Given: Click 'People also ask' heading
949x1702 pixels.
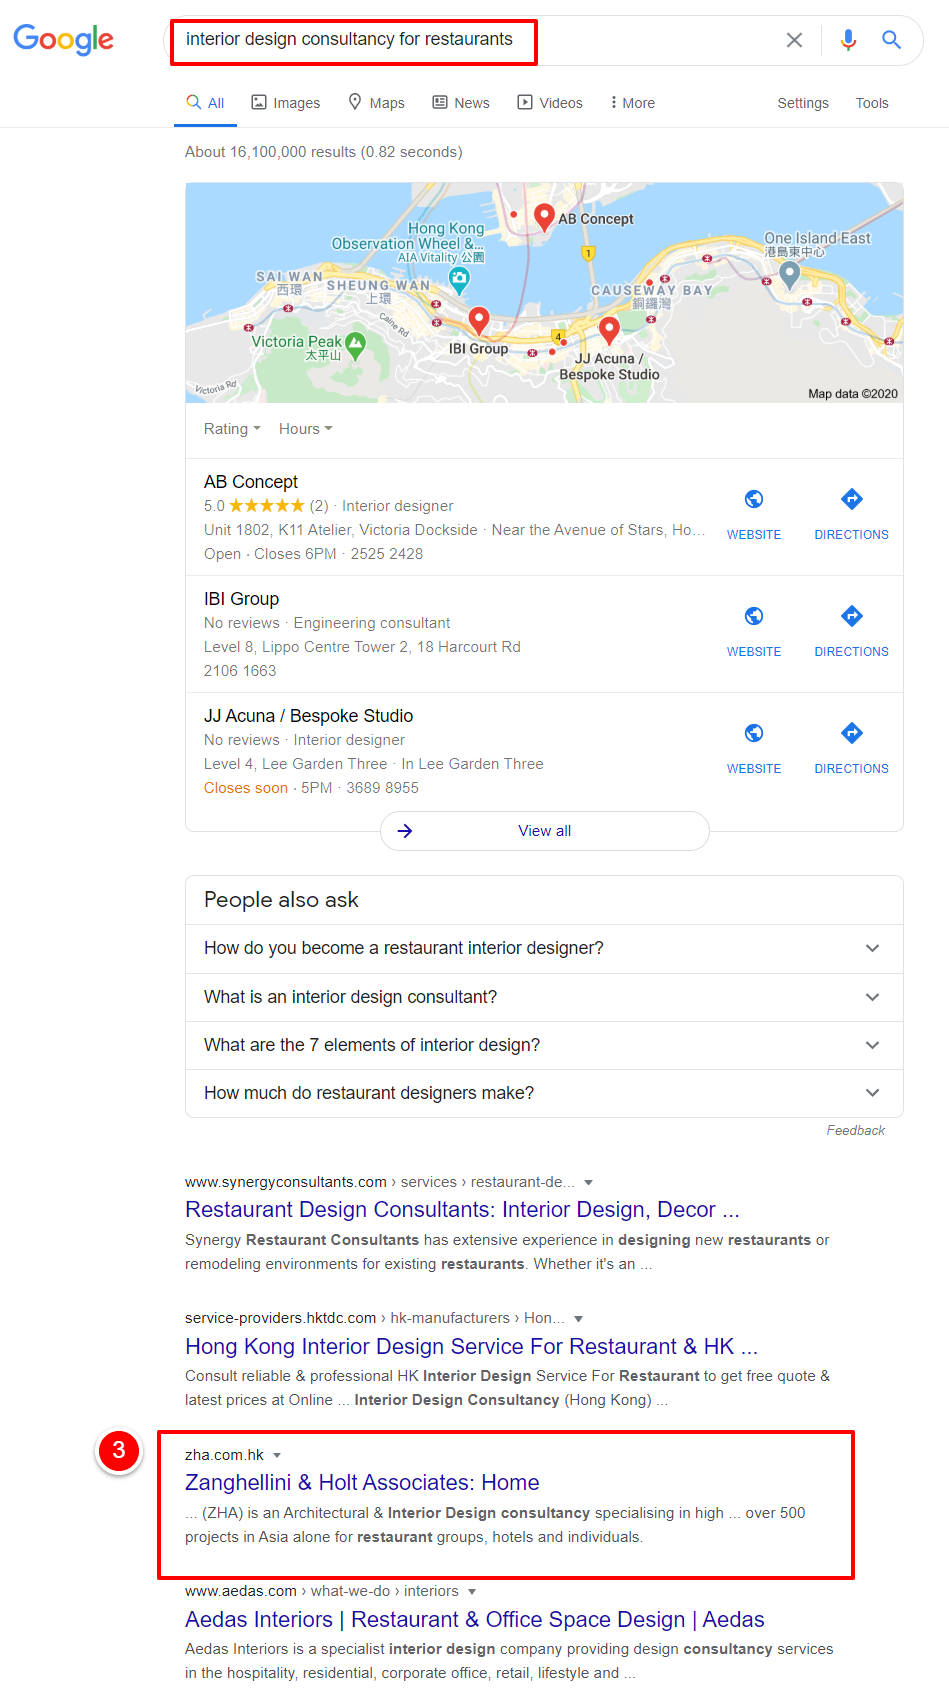Looking at the screenshot, I should (x=281, y=900).
